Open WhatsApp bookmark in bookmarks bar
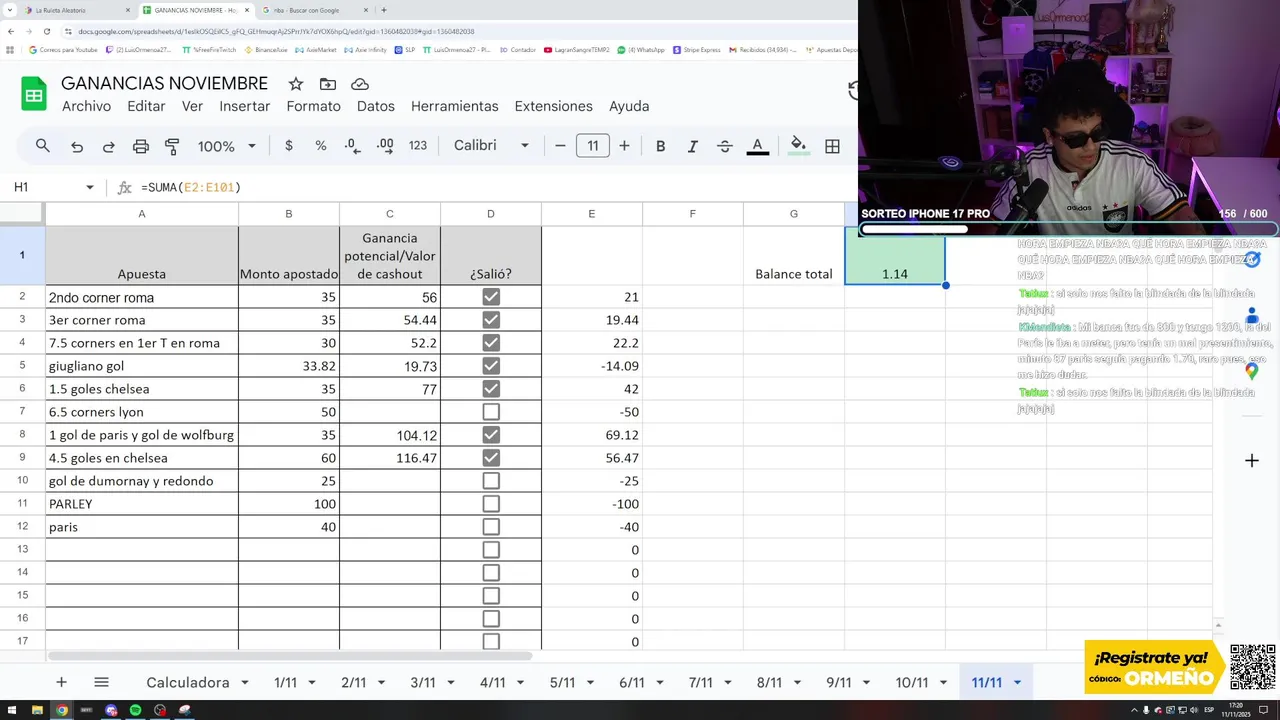The height and width of the screenshot is (720, 1280). (x=640, y=49)
